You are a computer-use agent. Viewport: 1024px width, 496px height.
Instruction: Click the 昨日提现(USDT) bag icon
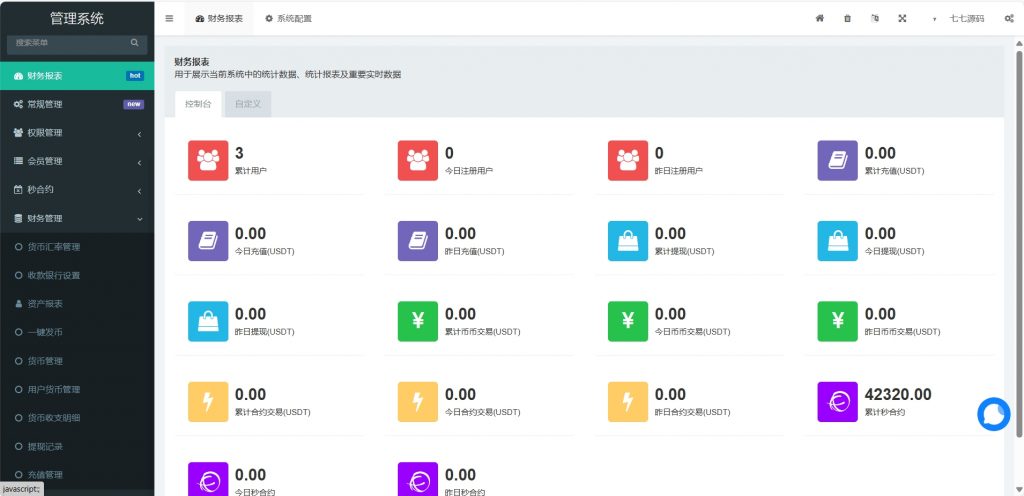pos(208,321)
